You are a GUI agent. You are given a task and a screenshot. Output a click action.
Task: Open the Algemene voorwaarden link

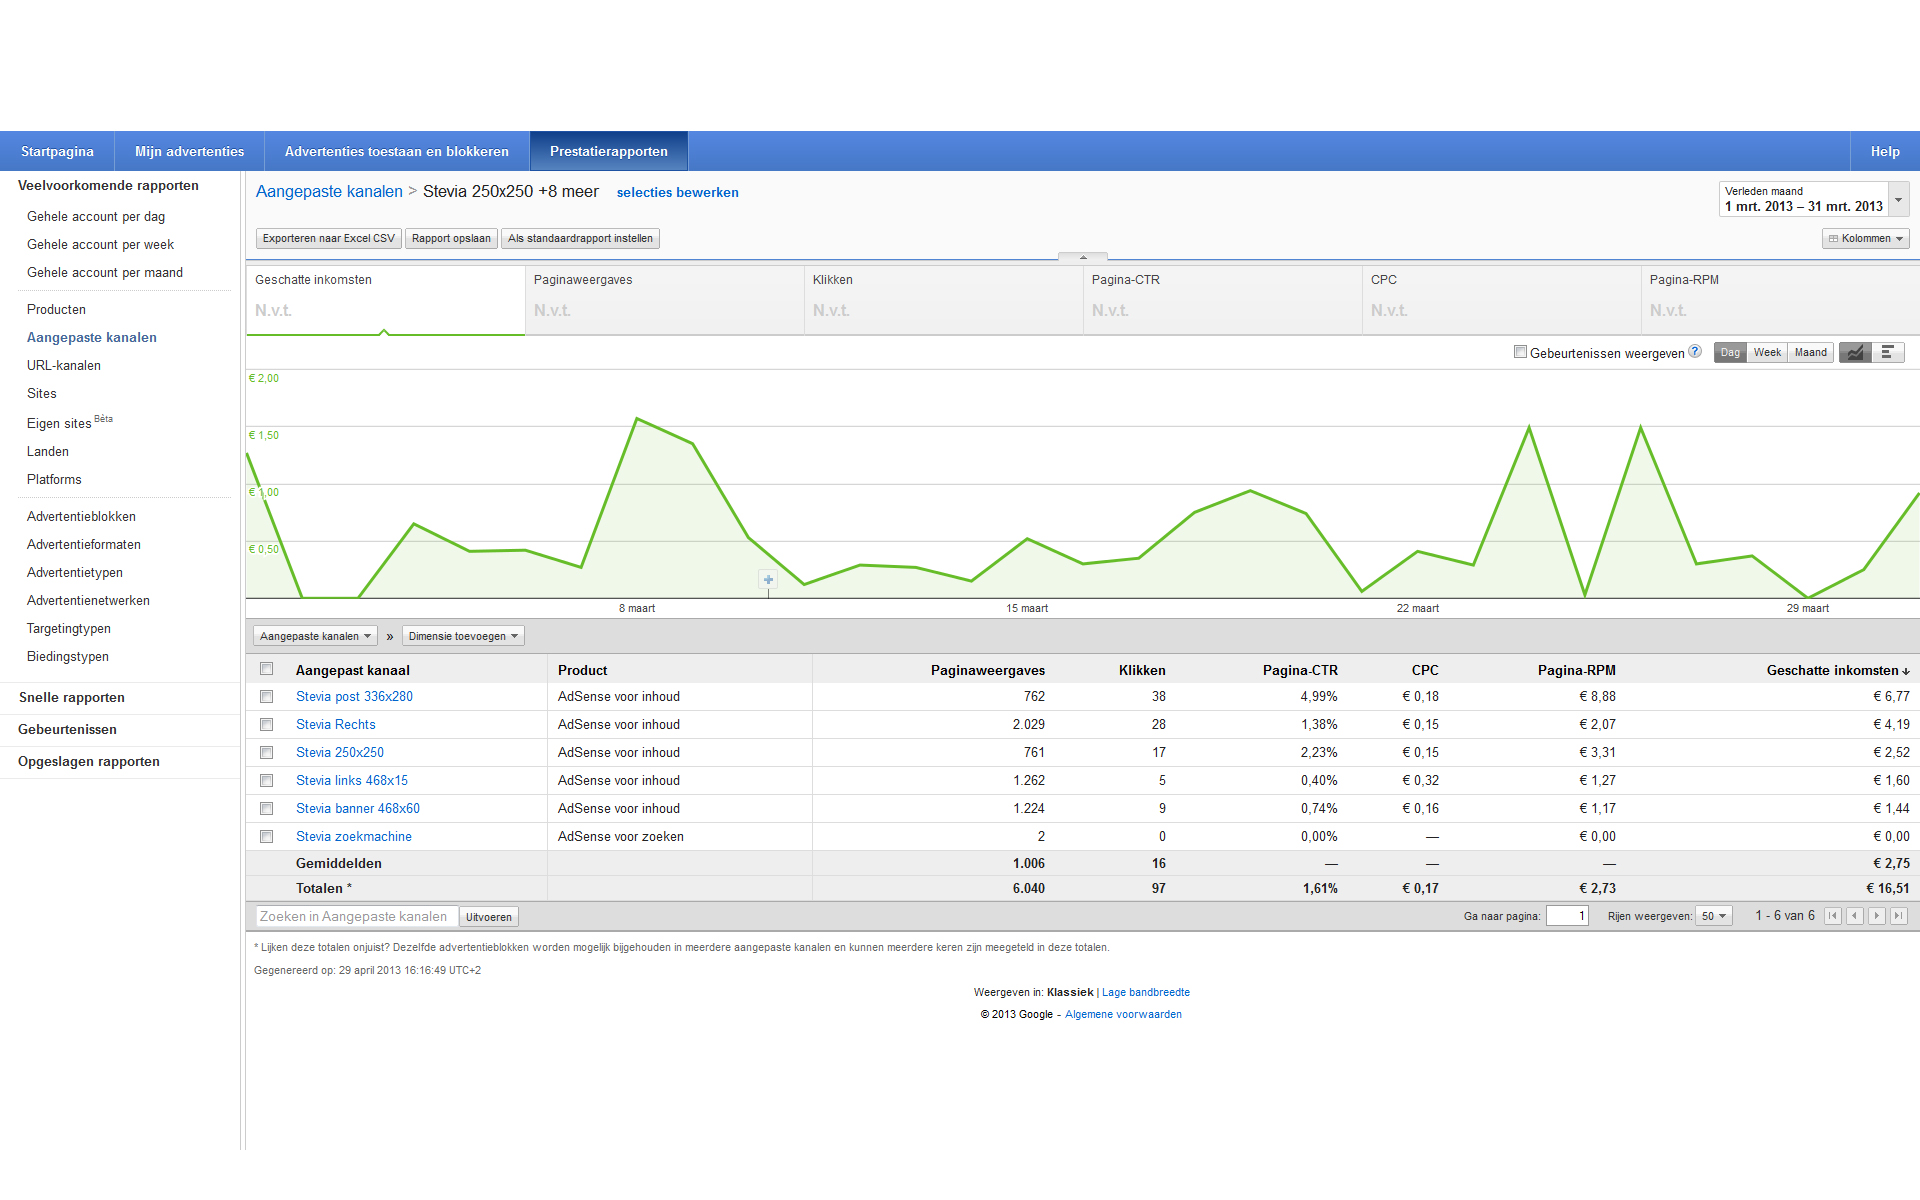[1123, 1014]
